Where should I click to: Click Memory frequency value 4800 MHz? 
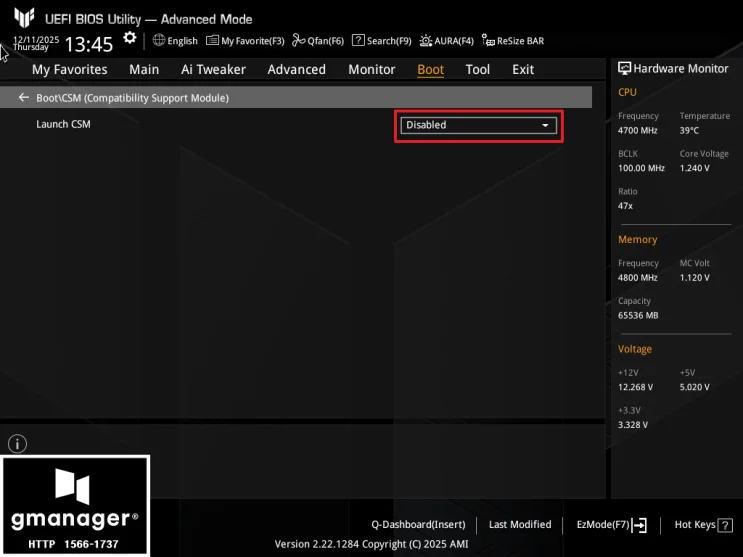click(x=637, y=278)
